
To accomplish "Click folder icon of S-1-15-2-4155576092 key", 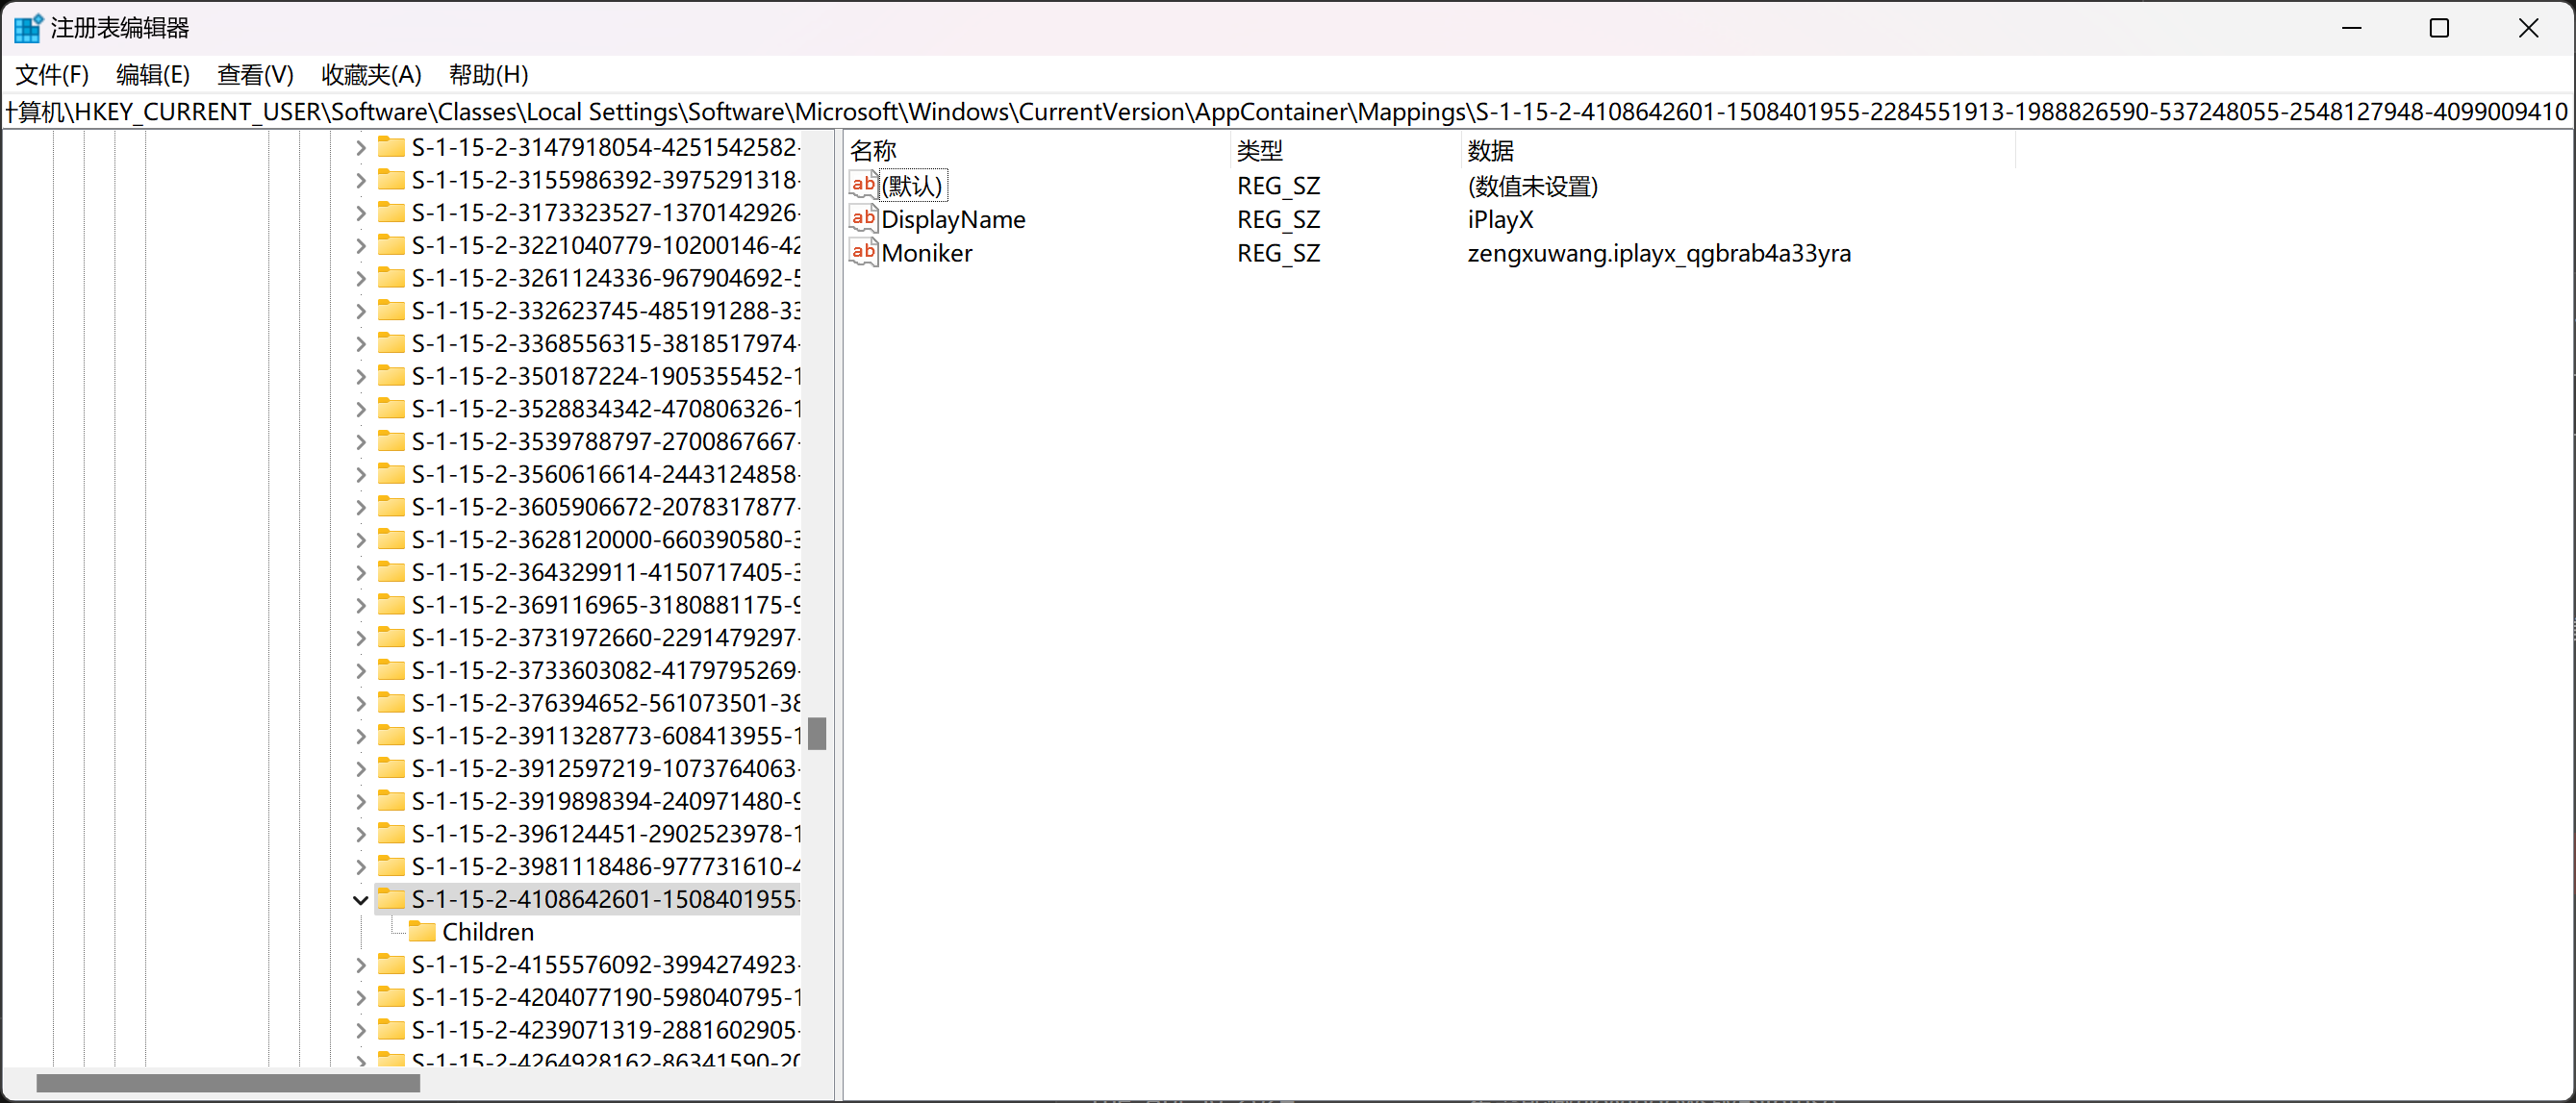I will [391, 964].
